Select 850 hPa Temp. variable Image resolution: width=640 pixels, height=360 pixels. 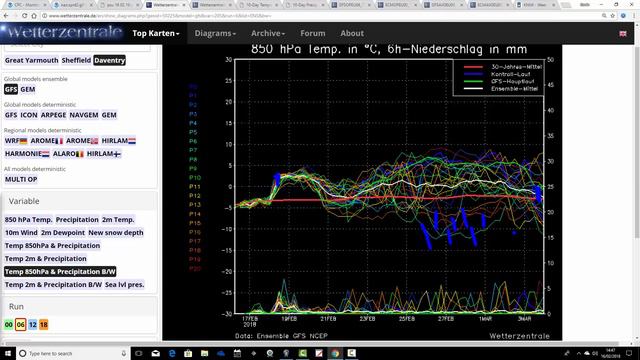[x=29, y=220]
